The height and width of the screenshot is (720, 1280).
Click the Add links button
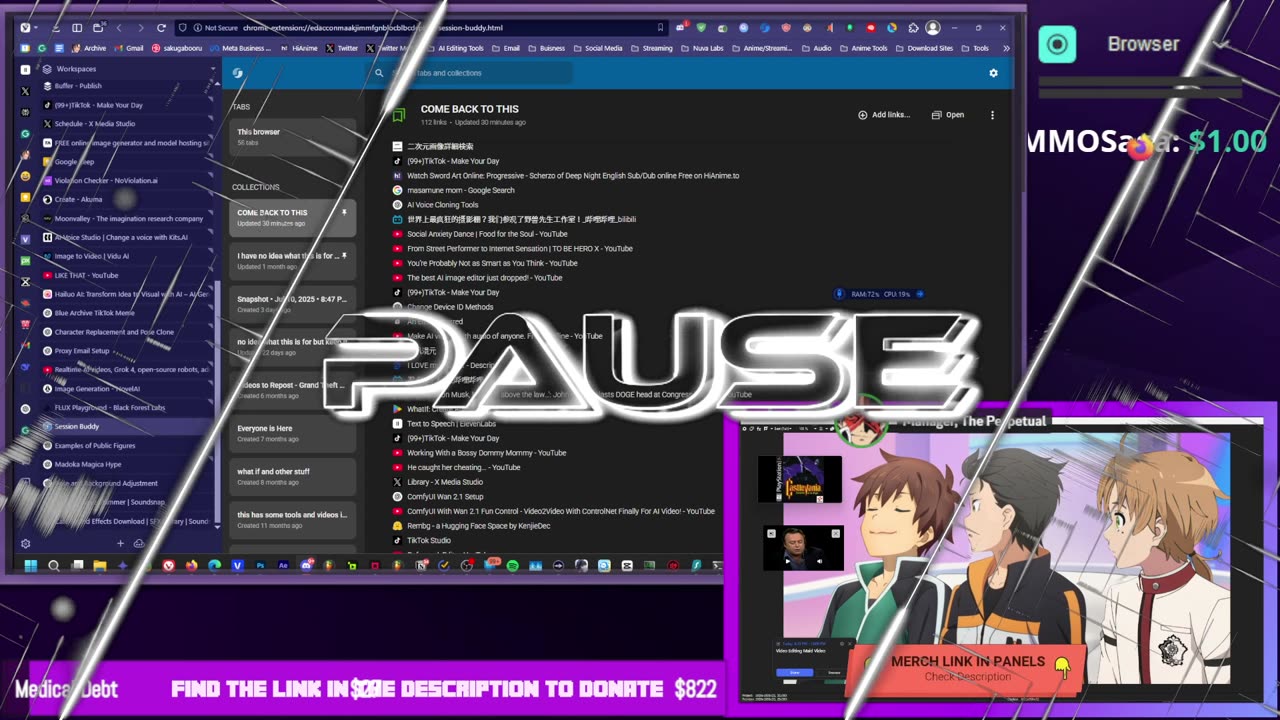pos(884,115)
